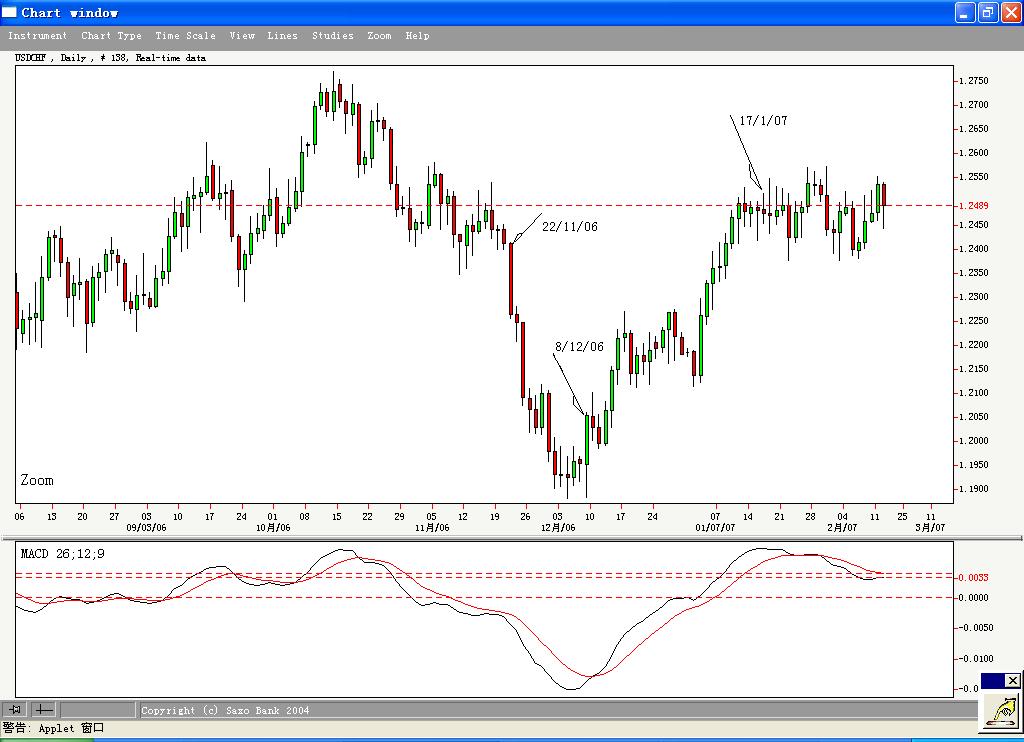Click the 1.2750 price axis label
The width and height of the screenshot is (1024, 742).
(x=974, y=81)
